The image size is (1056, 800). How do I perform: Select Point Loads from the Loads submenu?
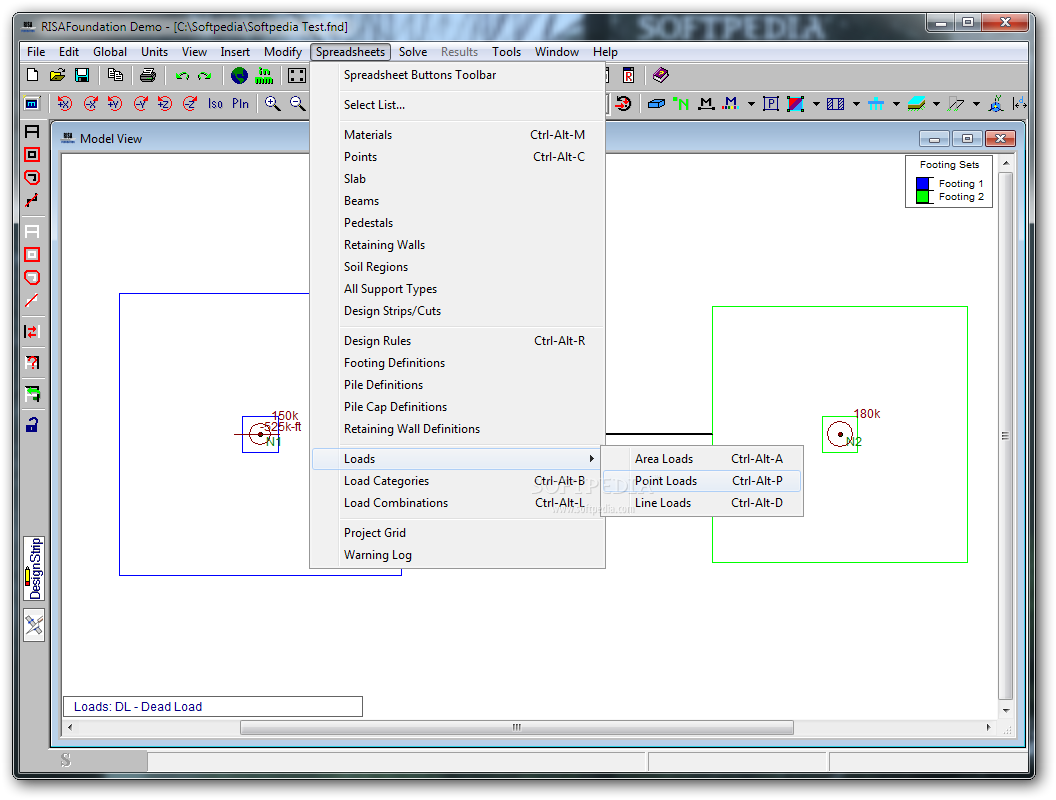(702, 481)
